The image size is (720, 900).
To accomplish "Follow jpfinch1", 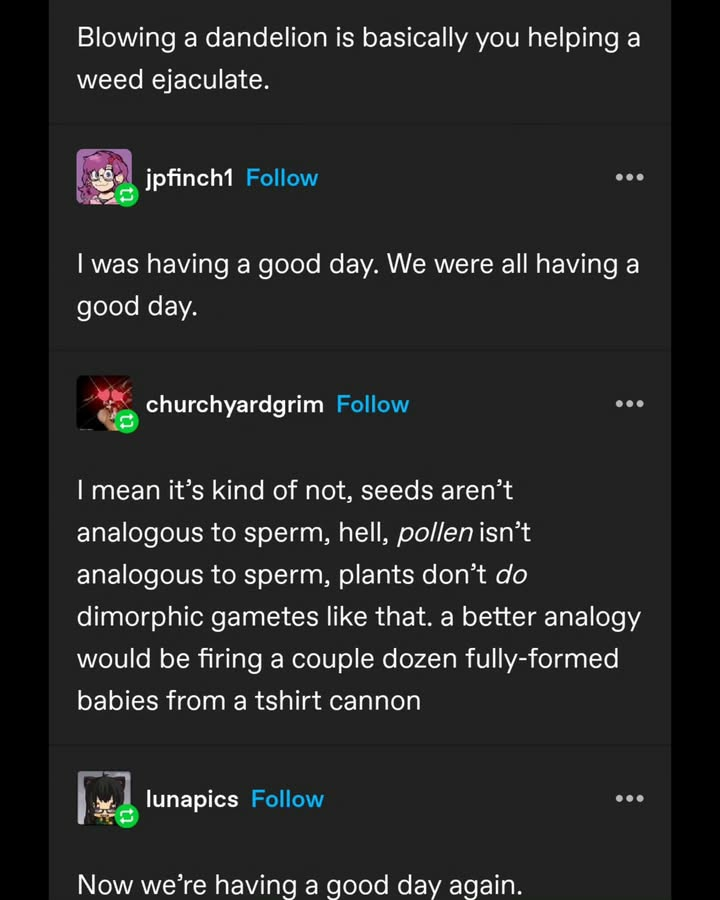I will pyautogui.click(x=282, y=178).
